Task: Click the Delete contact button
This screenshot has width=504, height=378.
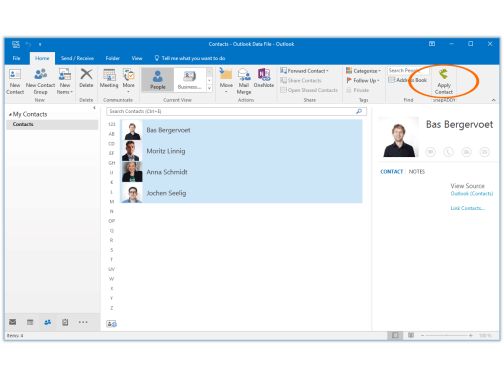Action: pyautogui.click(x=86, y=79)
